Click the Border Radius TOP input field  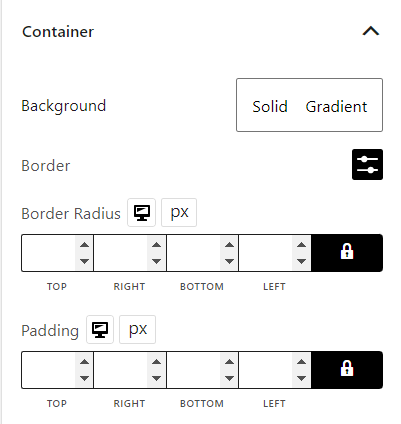(x=49, y=253)
